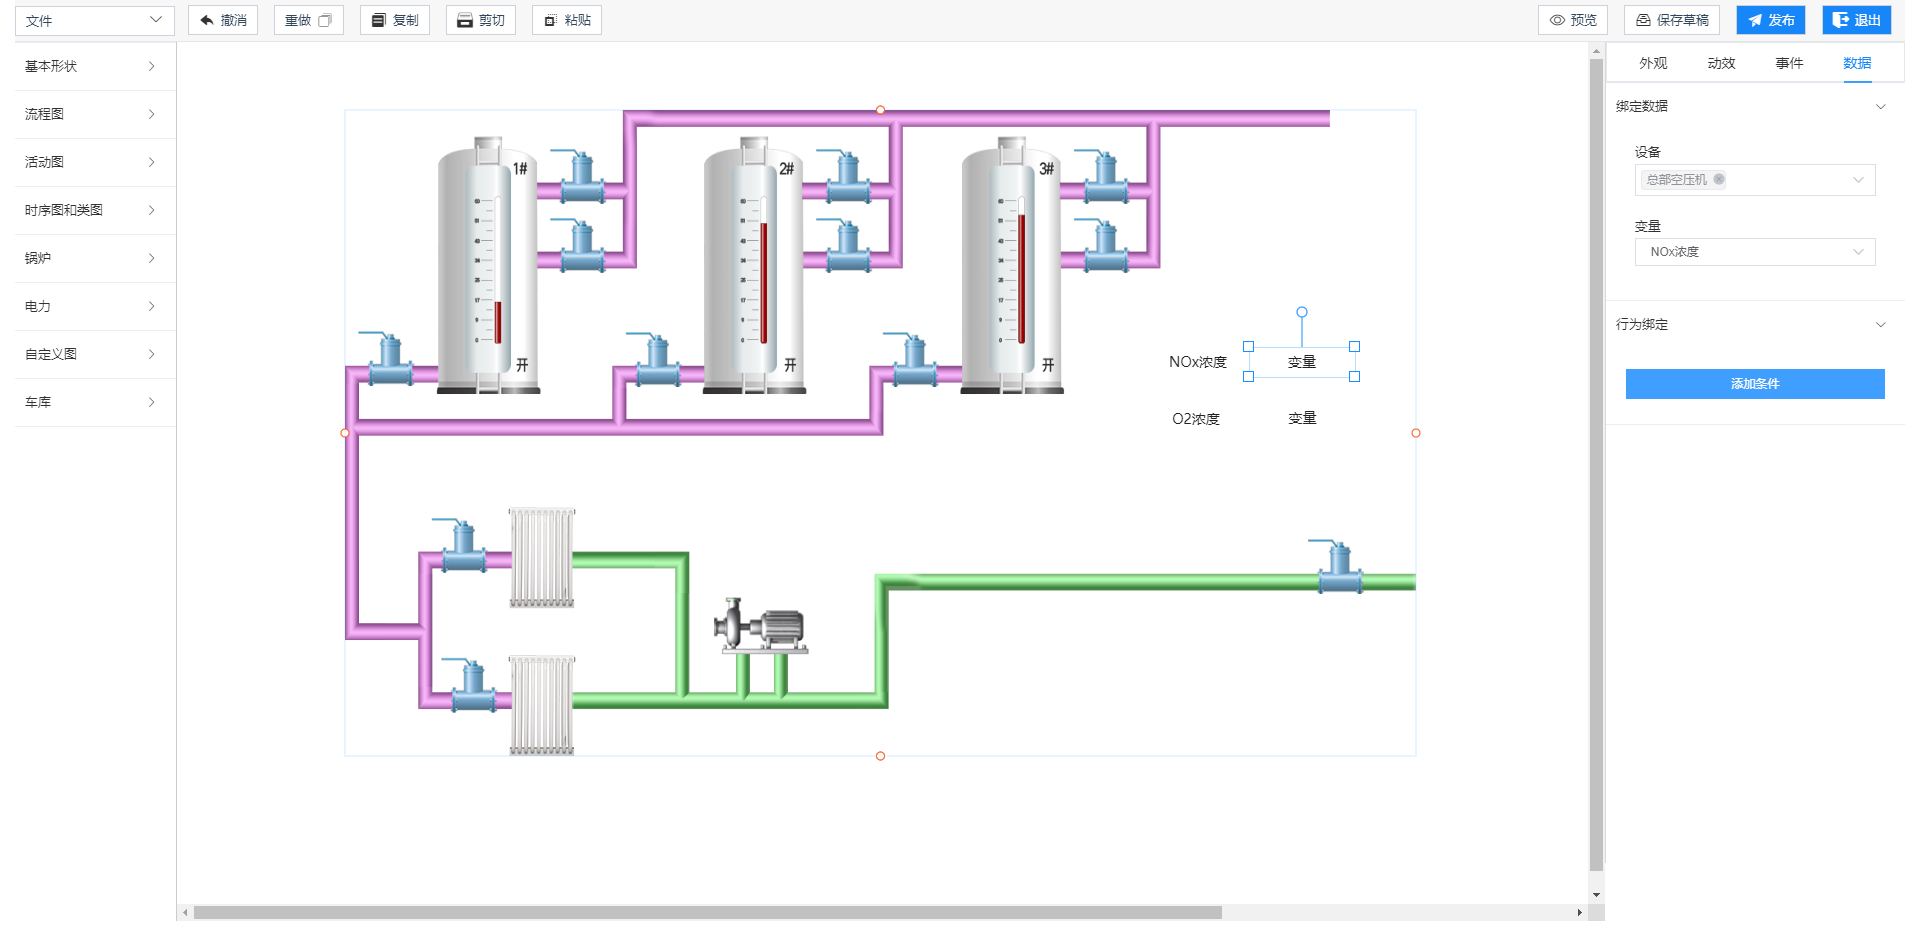Open the 变量 variable dropdown showing NOx浓度
1920x937 pixels.
coord(1755,252)
